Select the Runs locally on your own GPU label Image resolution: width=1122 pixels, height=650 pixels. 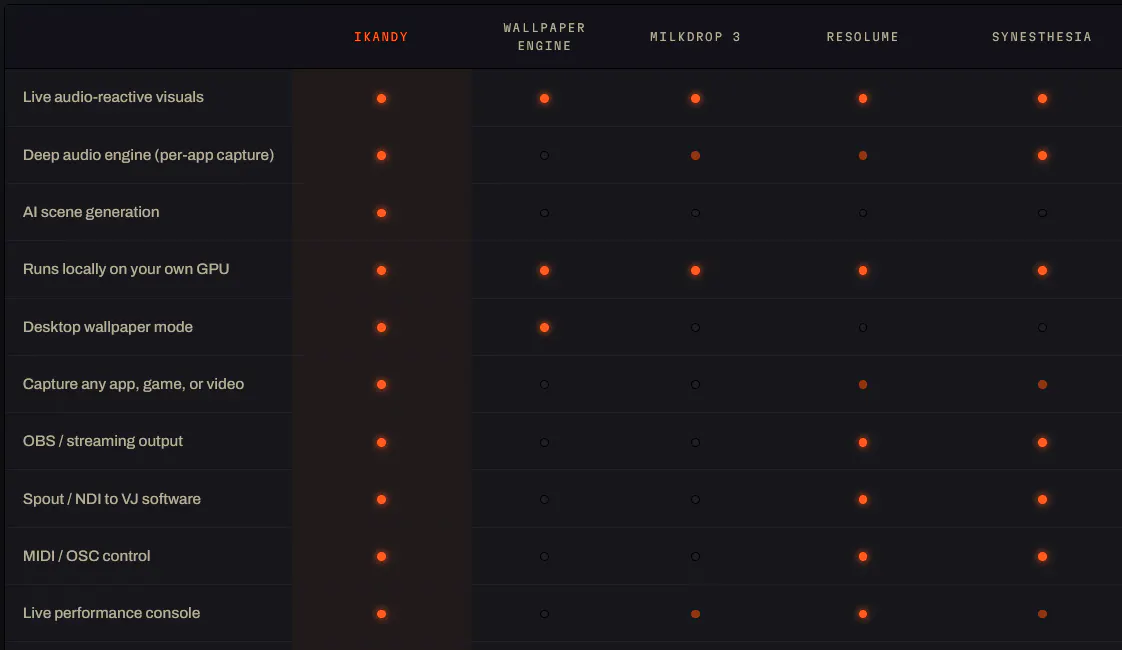click(126, 269)
